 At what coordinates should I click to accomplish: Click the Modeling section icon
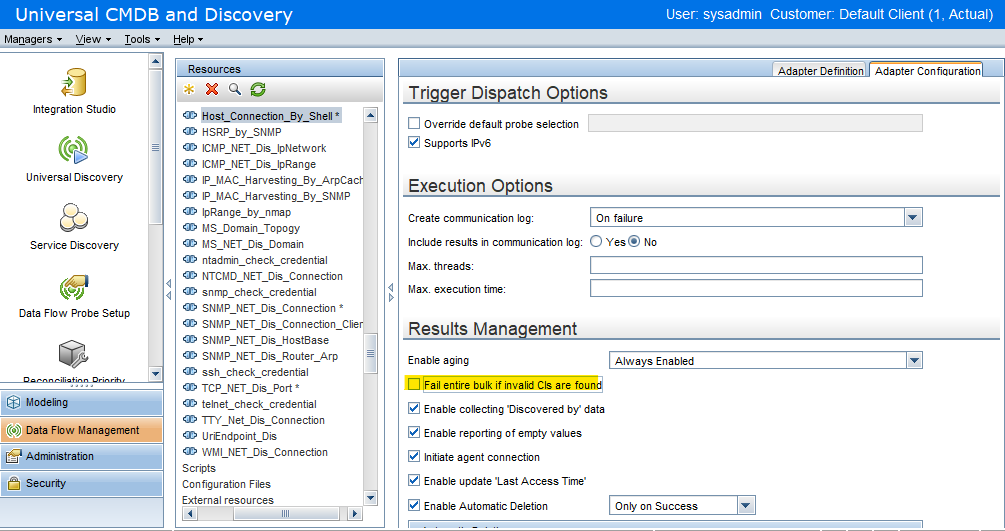point(13,402)
